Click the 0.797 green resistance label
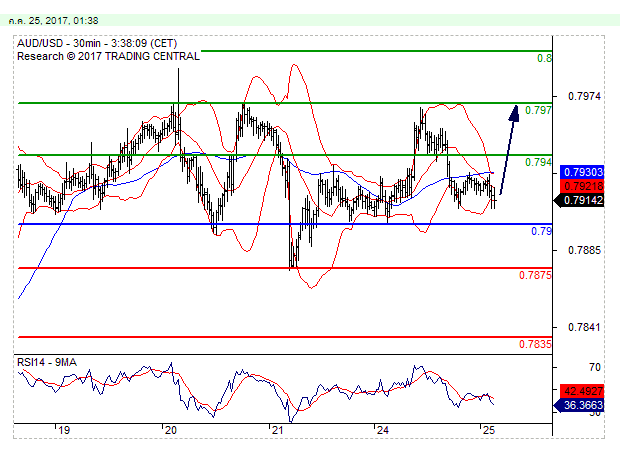Image resolution: width=620 pixels, height=453 pixels. click(x=538, y=110)
